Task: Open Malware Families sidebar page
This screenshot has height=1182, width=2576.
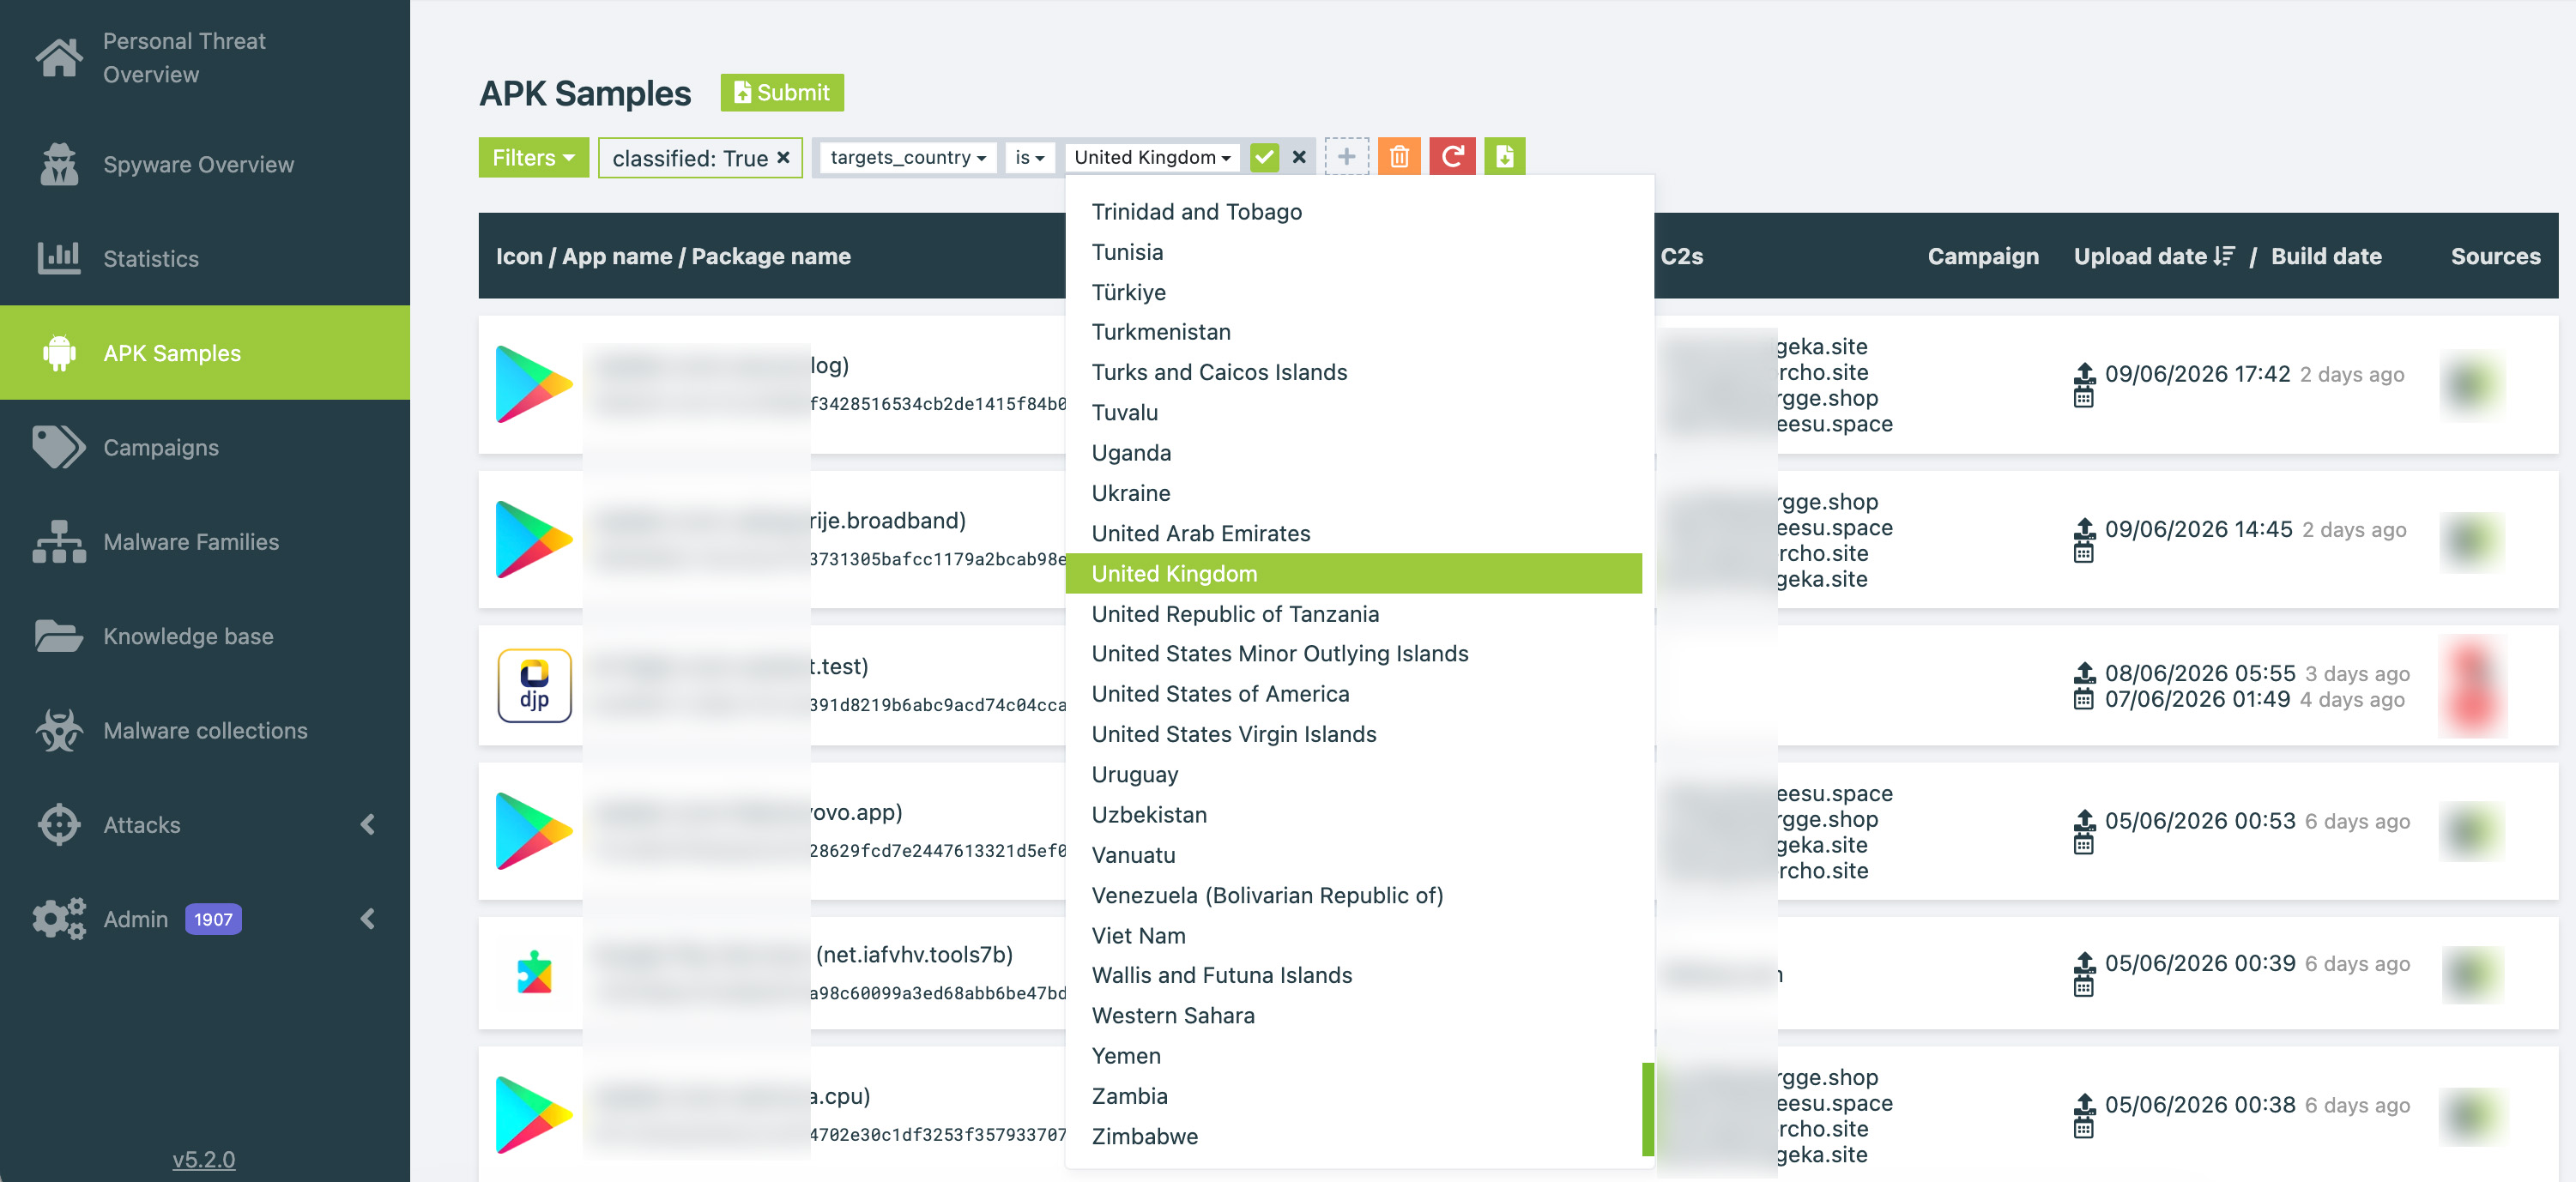Action: tap(204, 541)
